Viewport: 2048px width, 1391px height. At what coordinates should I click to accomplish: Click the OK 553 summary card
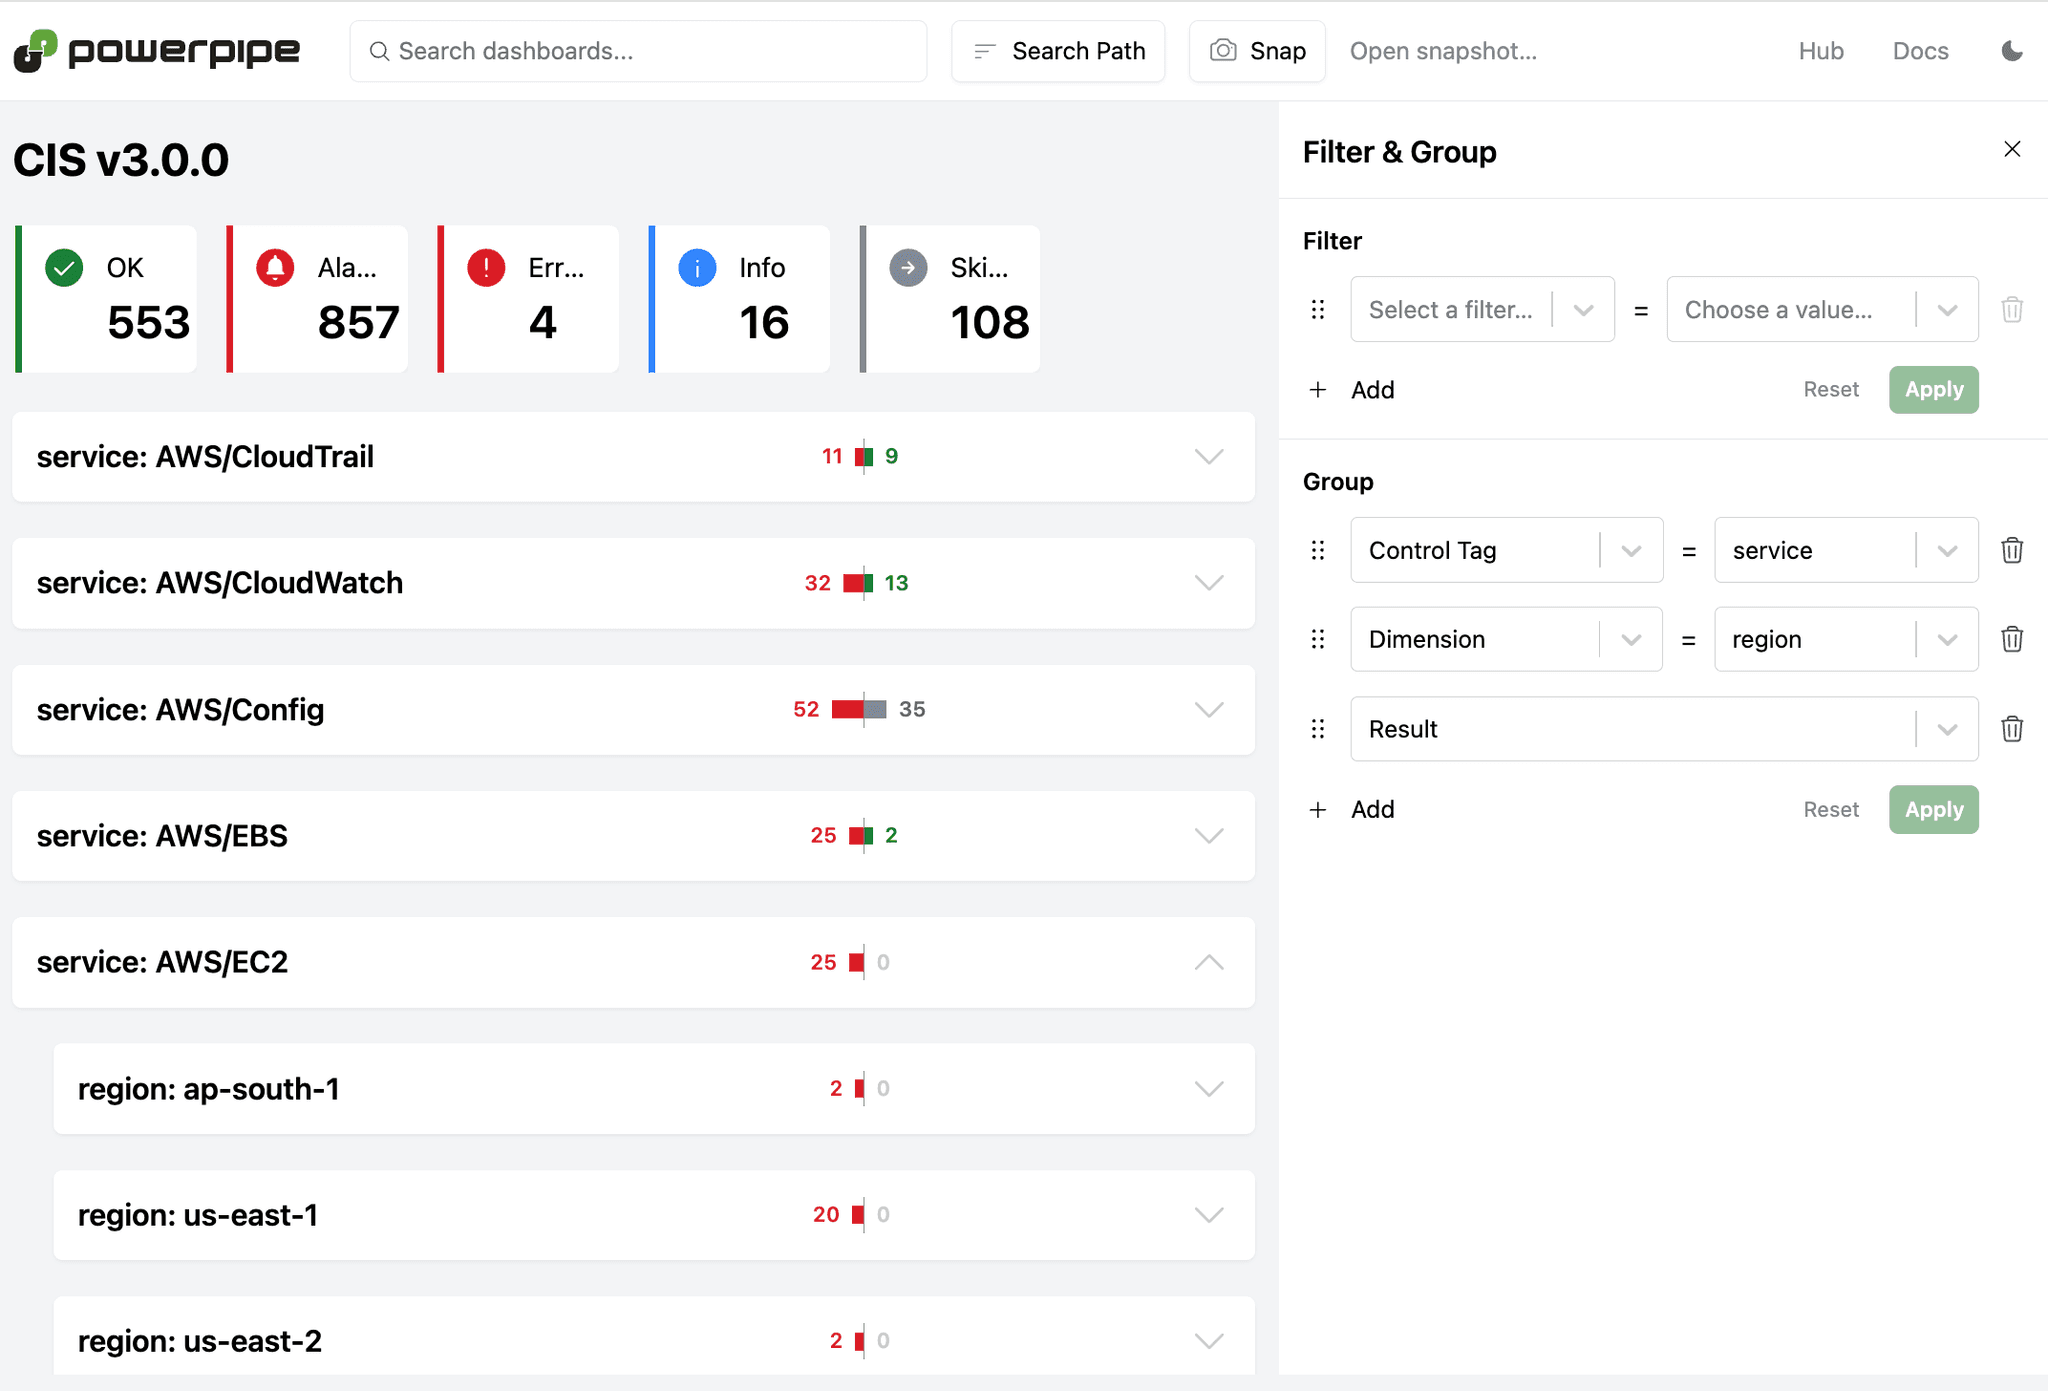pyautogui.click(x=106, y=299)
